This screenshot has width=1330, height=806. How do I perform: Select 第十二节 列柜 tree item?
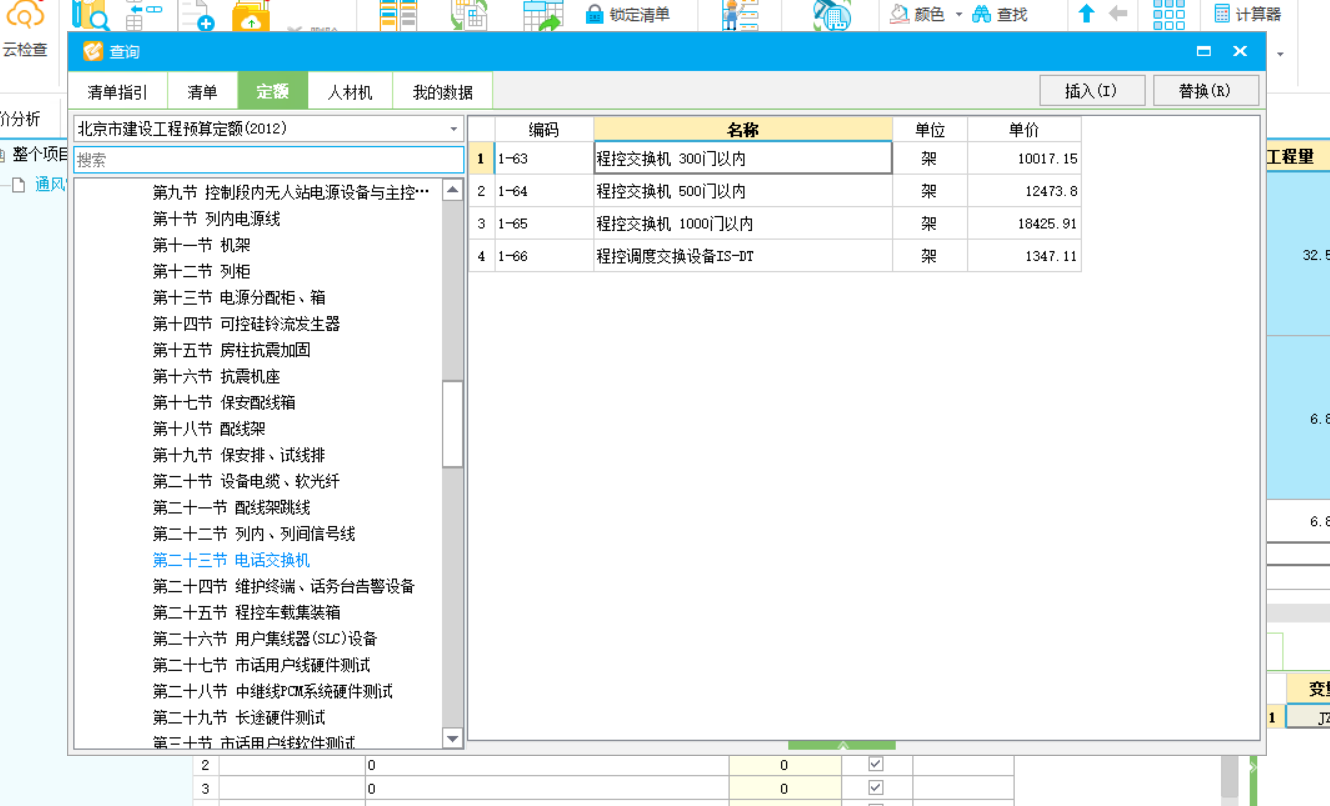pyautogui.click(x=201, y=271)
